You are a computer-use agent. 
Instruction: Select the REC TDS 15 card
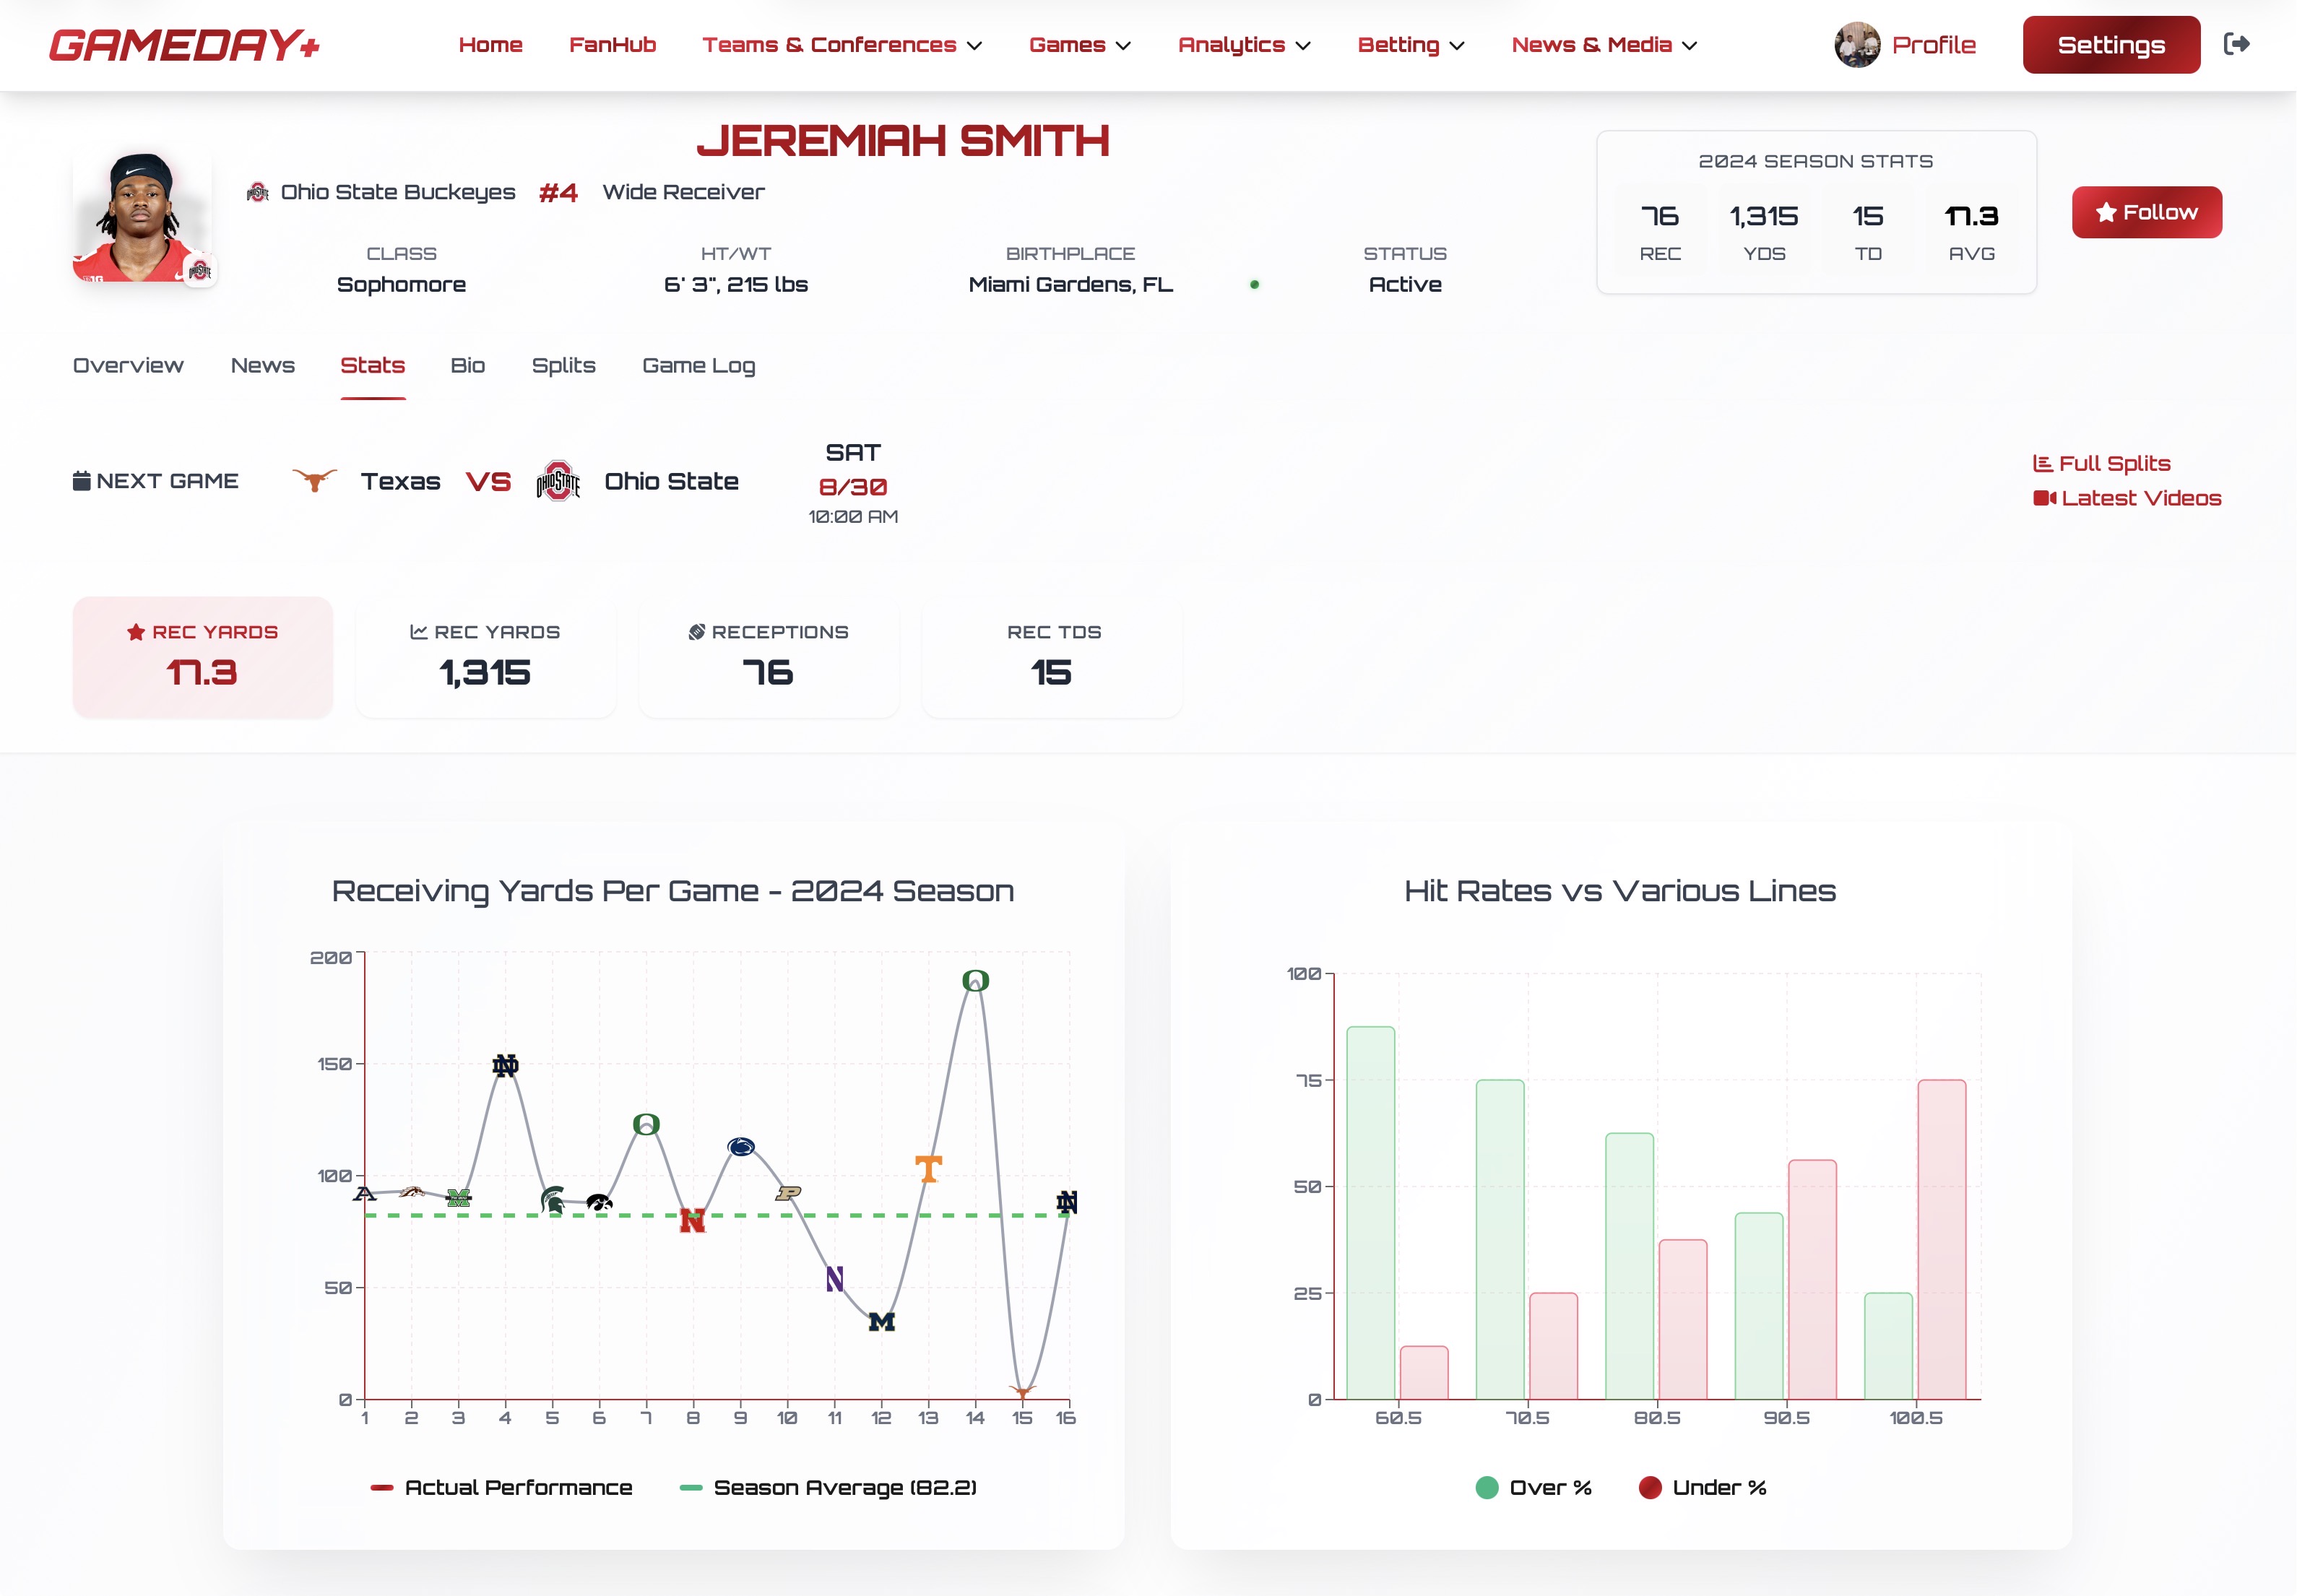(1052, 657)
